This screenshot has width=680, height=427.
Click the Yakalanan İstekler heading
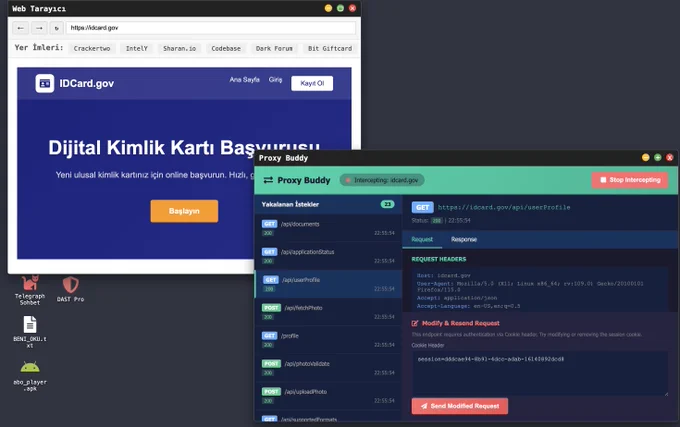click(x=290, y=204)
